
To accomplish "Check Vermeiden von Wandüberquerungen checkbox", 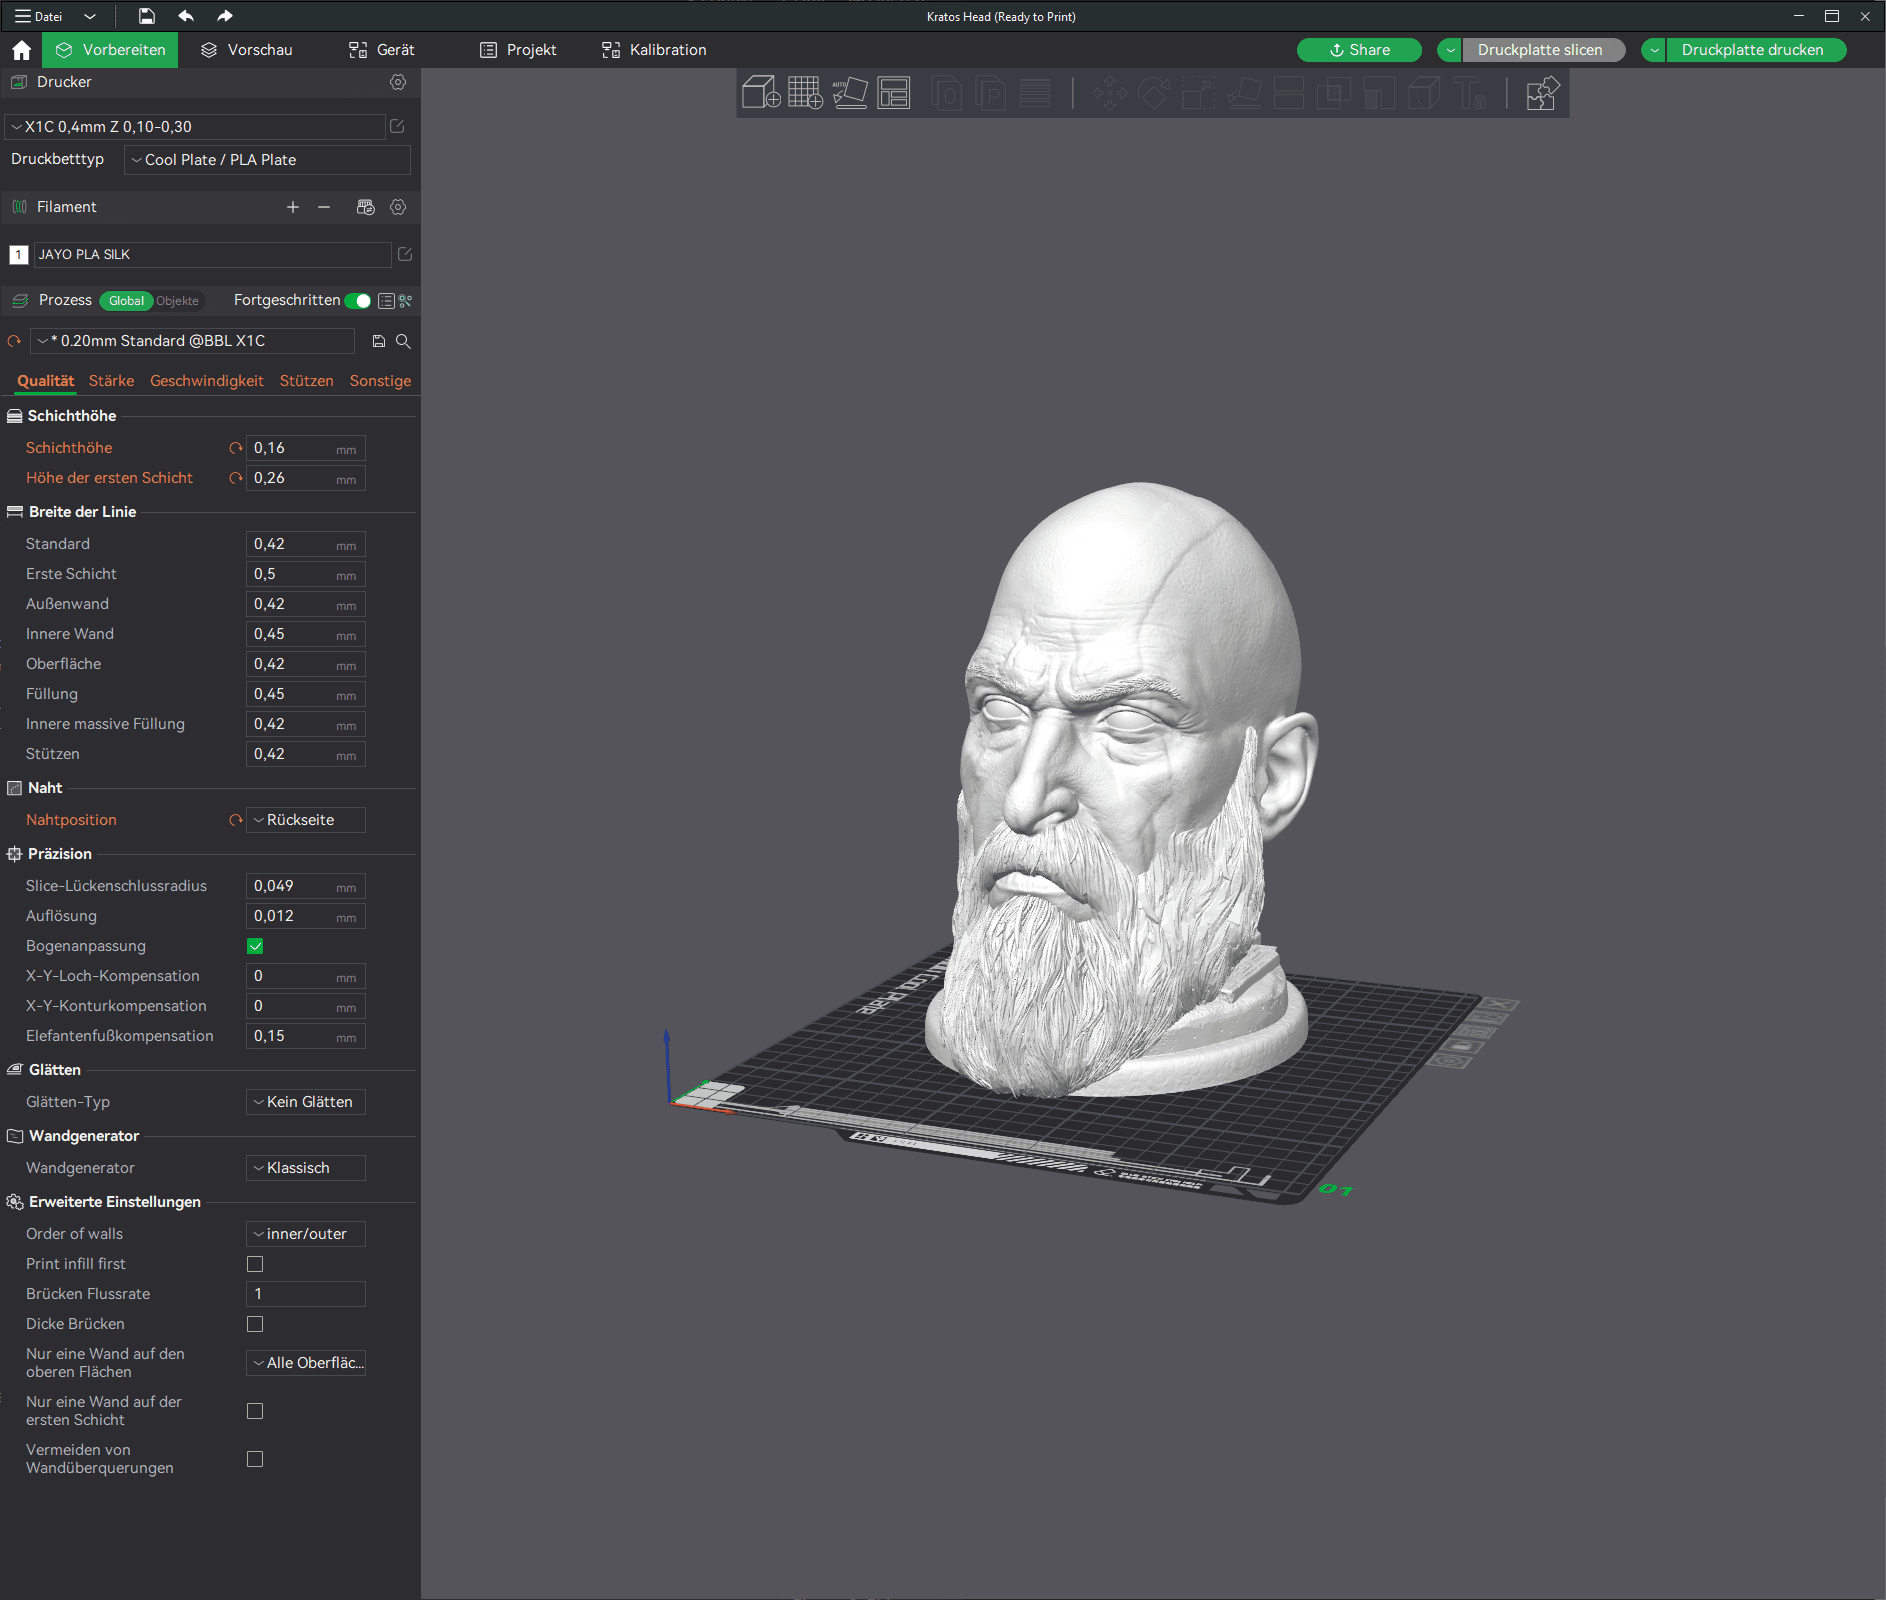I will (255, 1459).
